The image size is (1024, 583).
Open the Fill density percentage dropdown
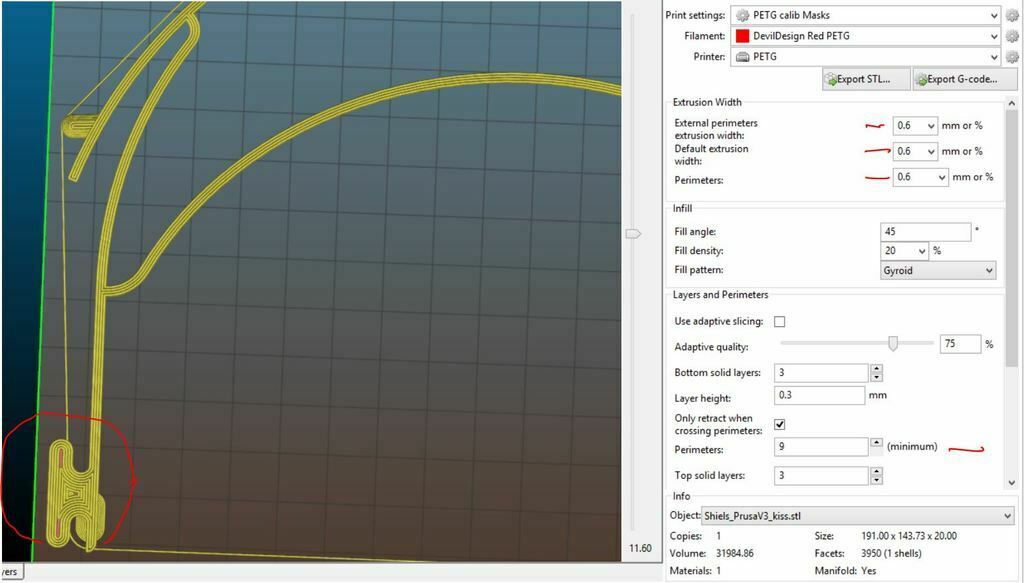pos(904,250)
